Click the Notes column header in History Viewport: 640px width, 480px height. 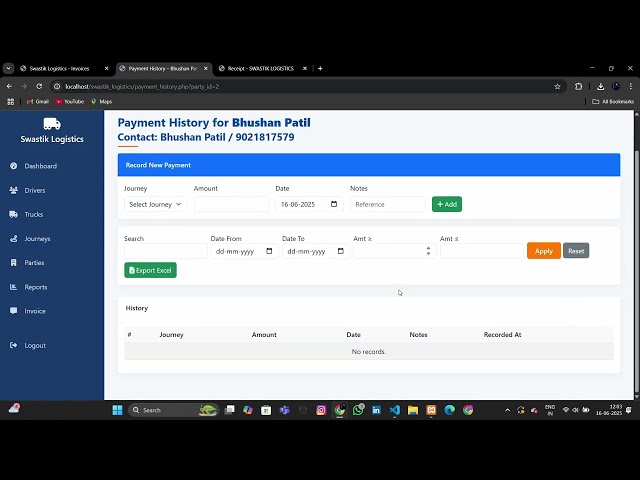[418, 335]
